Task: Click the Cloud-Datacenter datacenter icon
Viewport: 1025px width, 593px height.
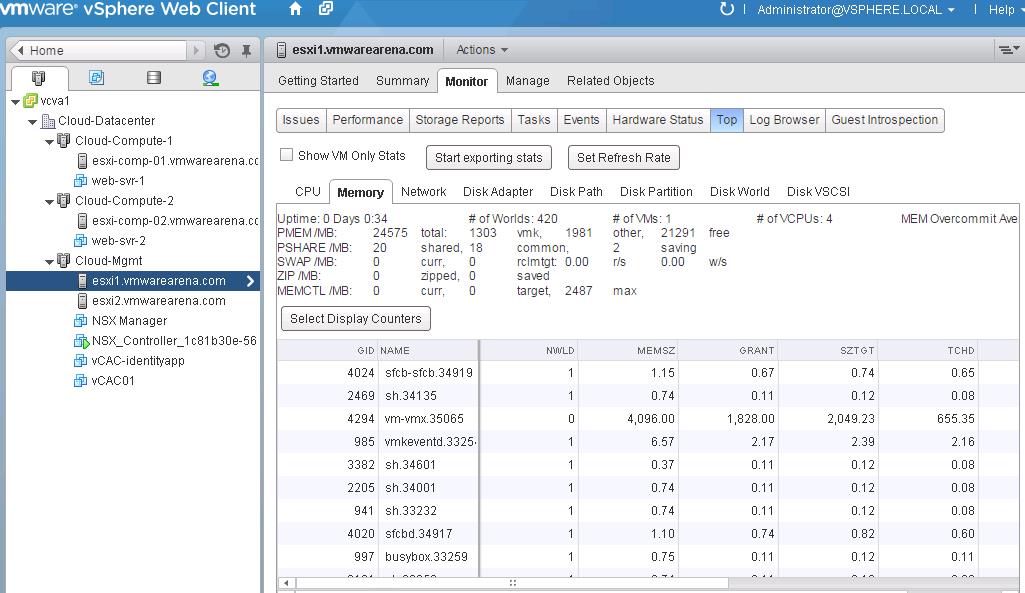Action: coord(48,121)
